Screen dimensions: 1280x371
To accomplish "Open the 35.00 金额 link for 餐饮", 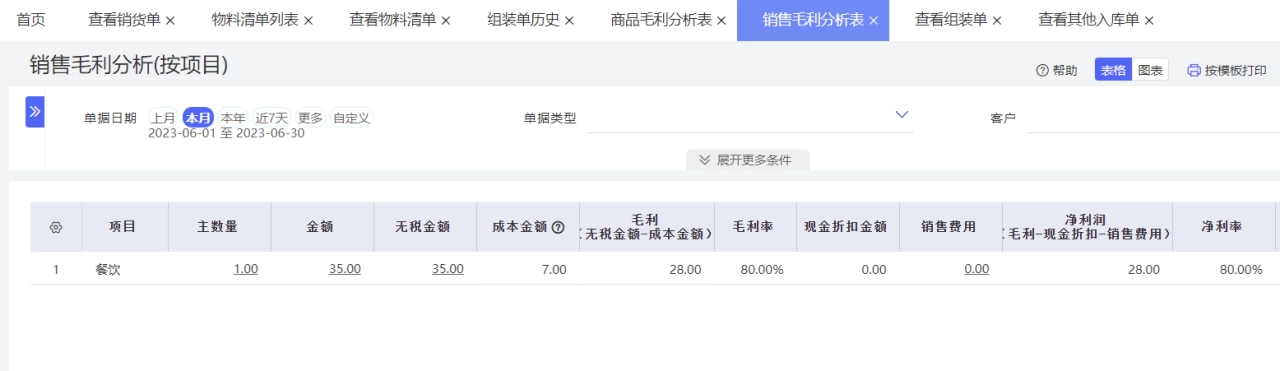I will [345, 269].
